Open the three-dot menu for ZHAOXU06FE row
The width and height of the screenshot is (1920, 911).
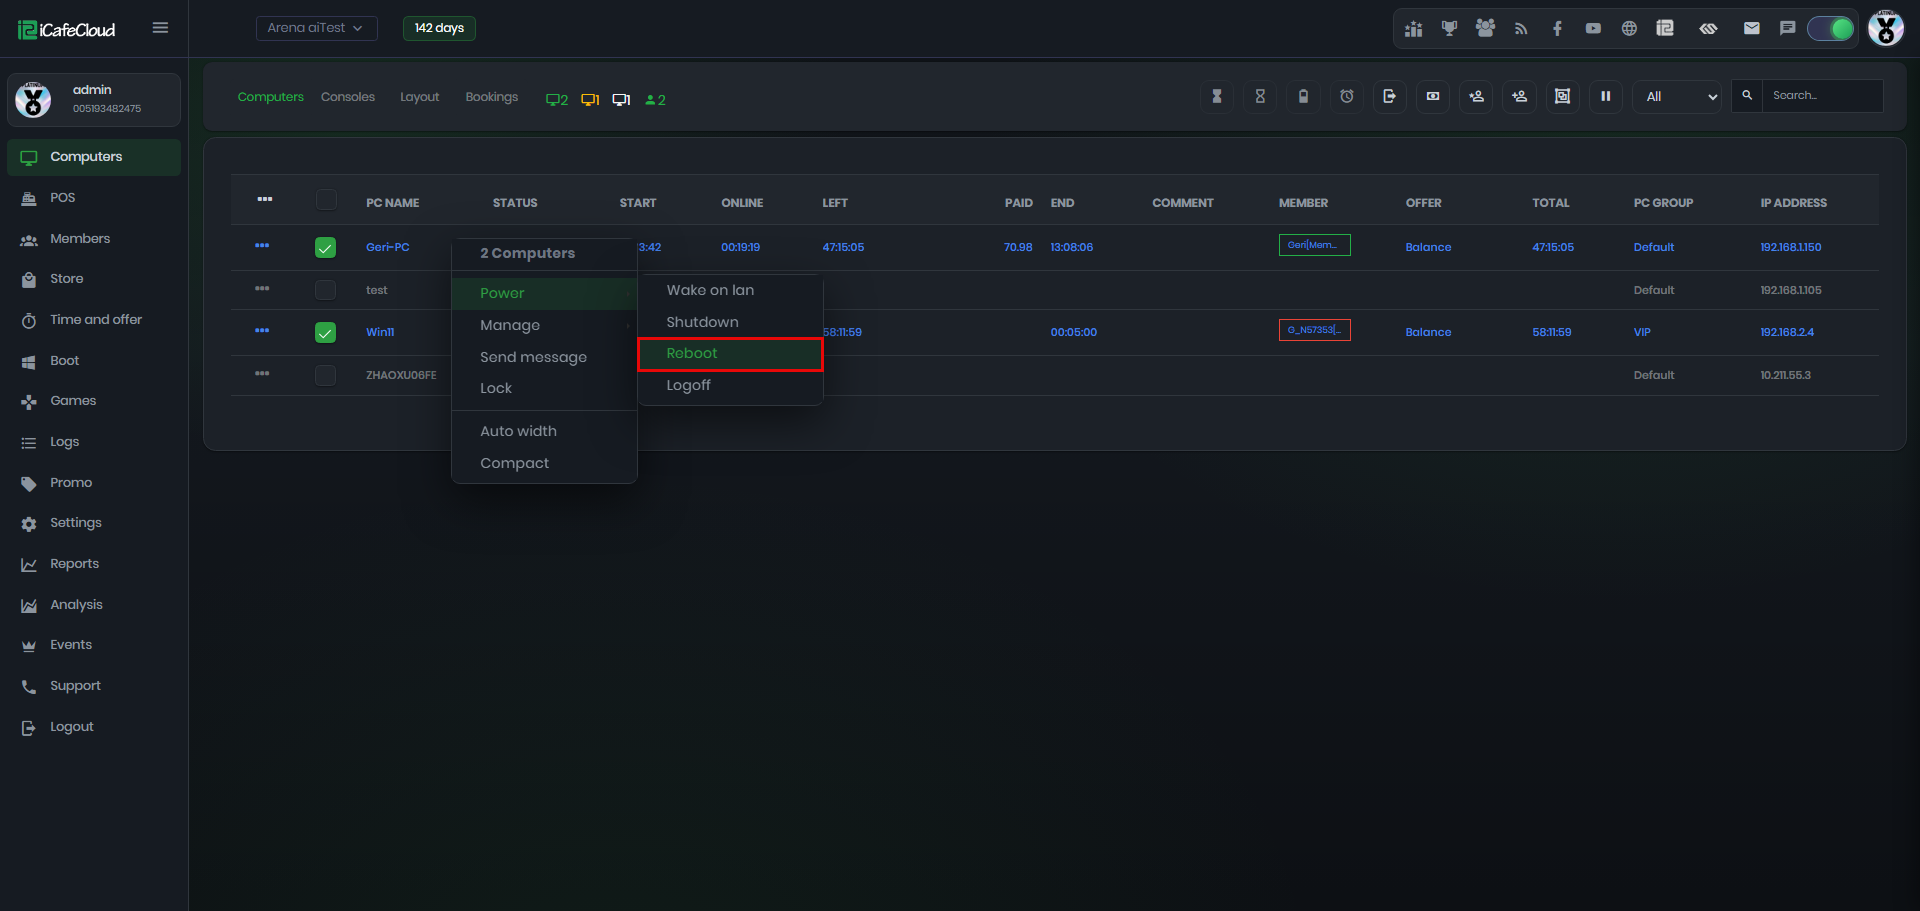(262, 374)
